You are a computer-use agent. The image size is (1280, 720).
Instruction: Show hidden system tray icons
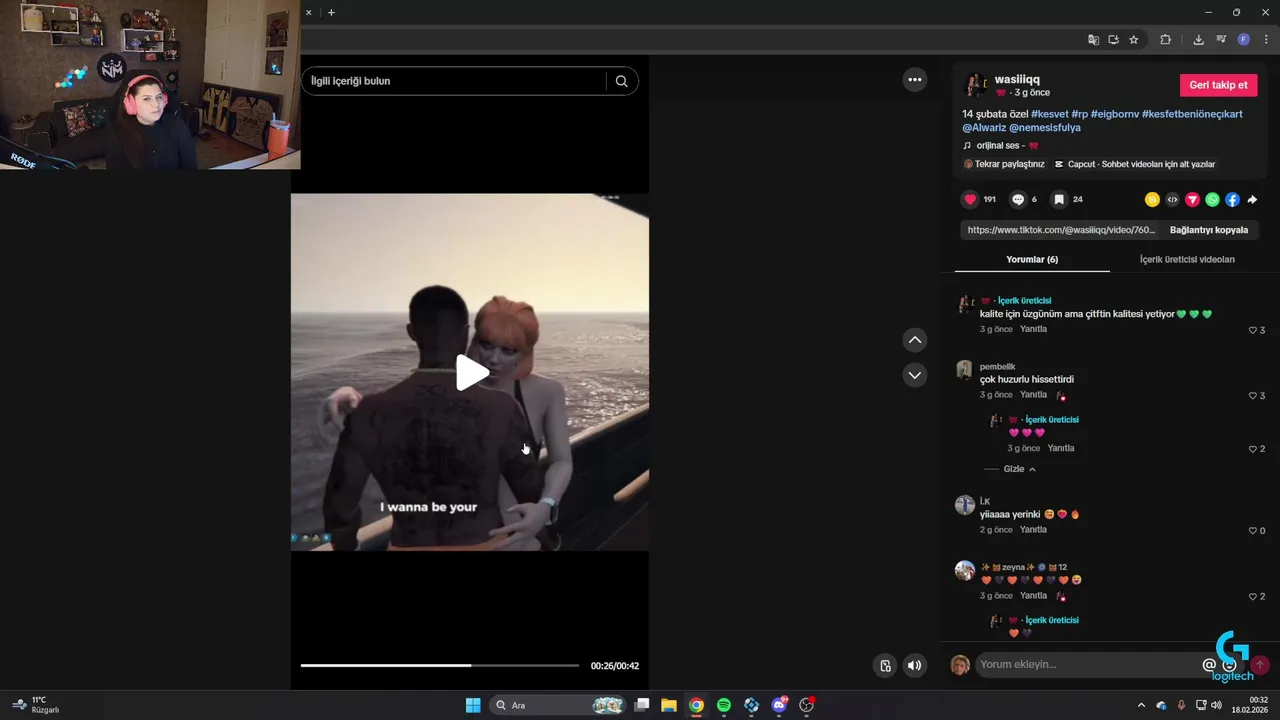[x=1141, y=705]
